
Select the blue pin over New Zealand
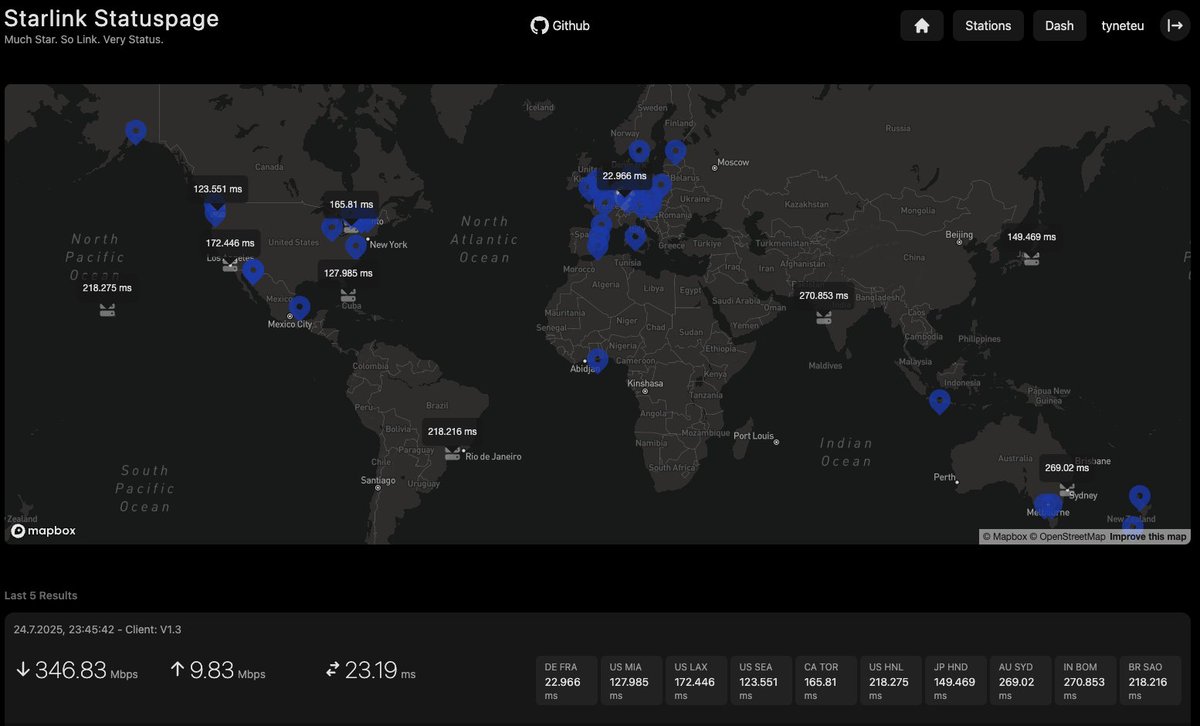(x=1139, y=496)
